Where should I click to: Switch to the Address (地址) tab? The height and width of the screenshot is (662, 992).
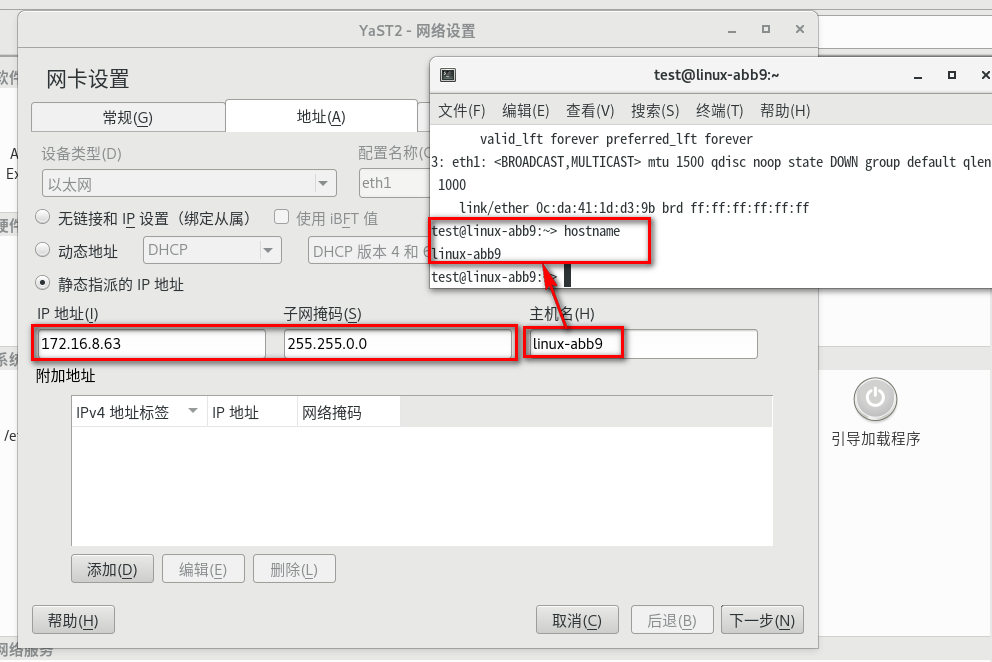click(321, 116)
